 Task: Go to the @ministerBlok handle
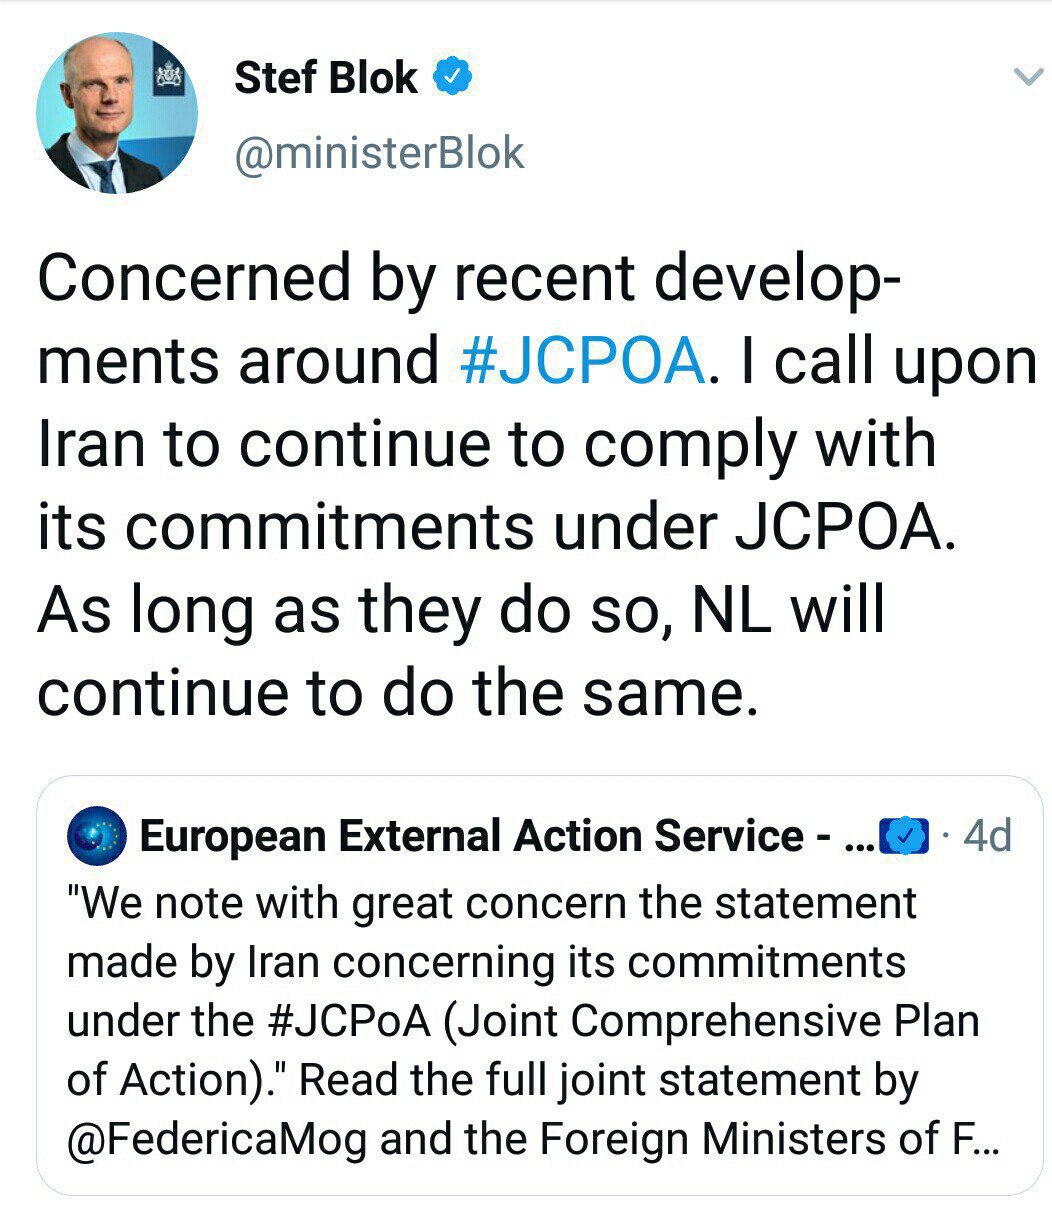point(379,153)
